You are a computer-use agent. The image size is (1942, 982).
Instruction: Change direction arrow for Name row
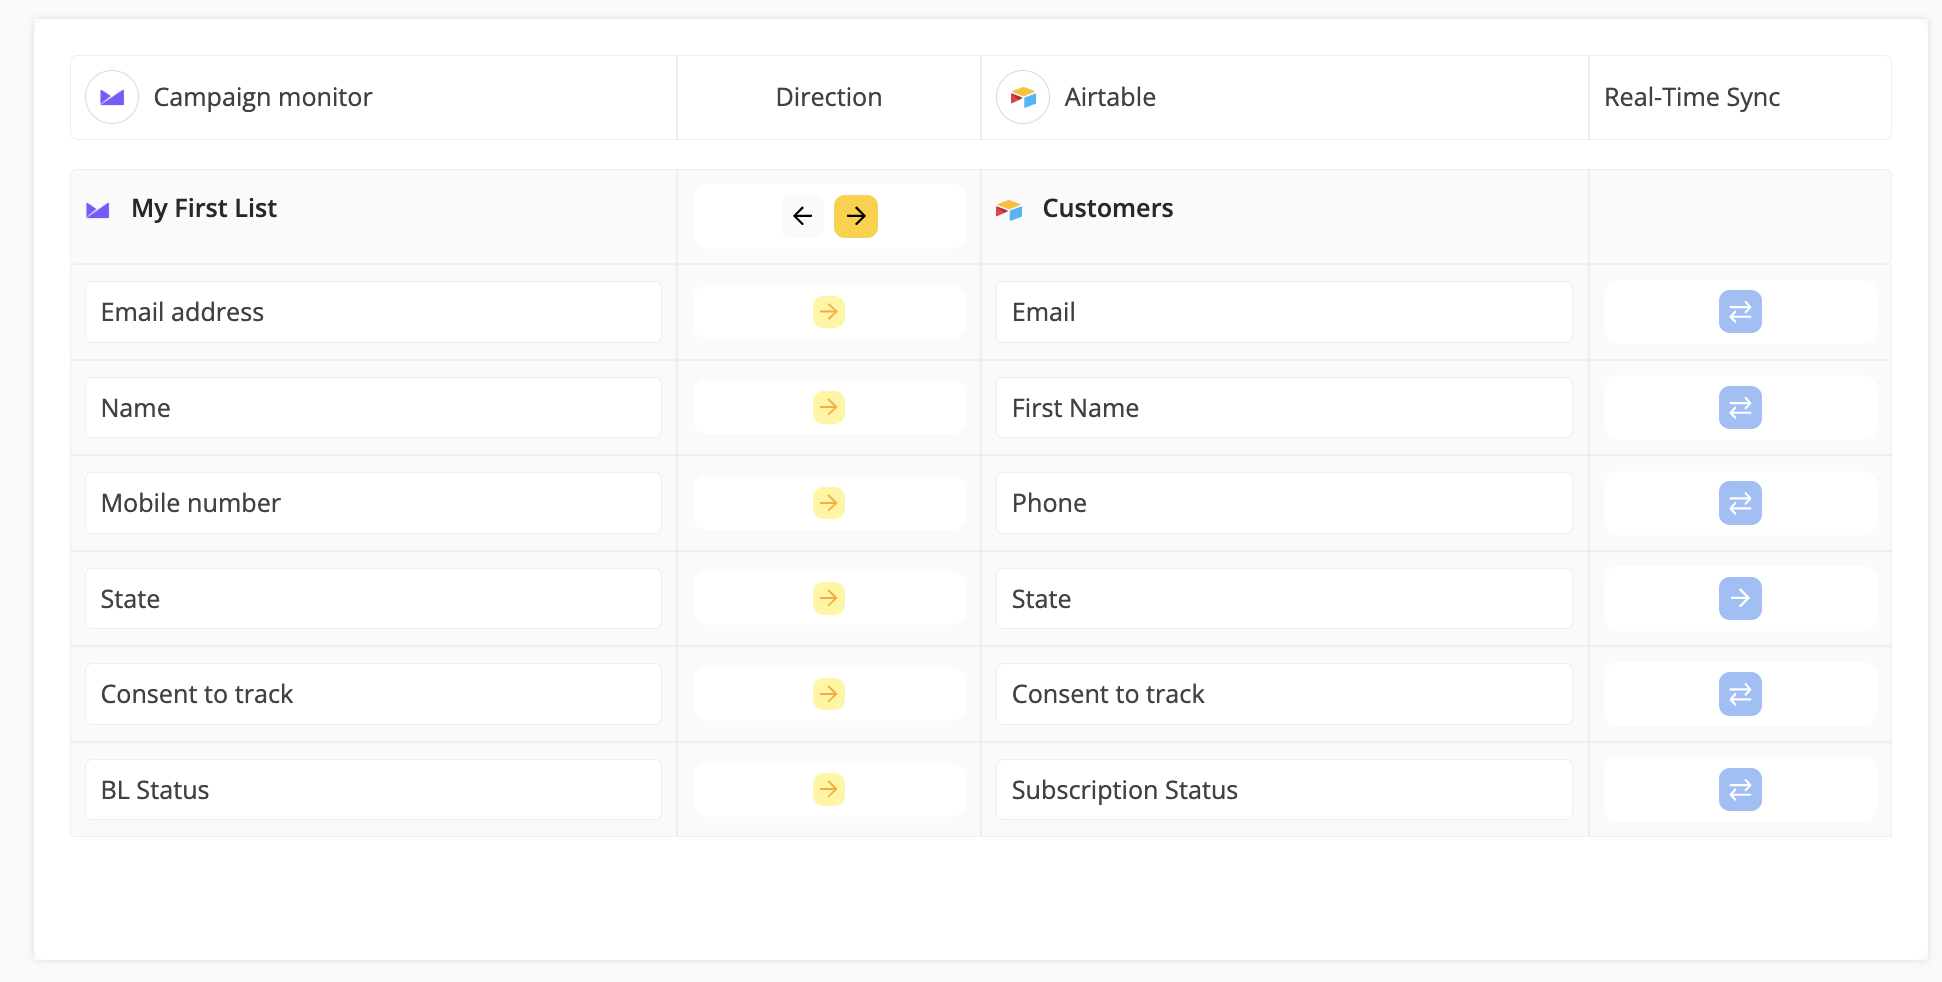[829, 407]
